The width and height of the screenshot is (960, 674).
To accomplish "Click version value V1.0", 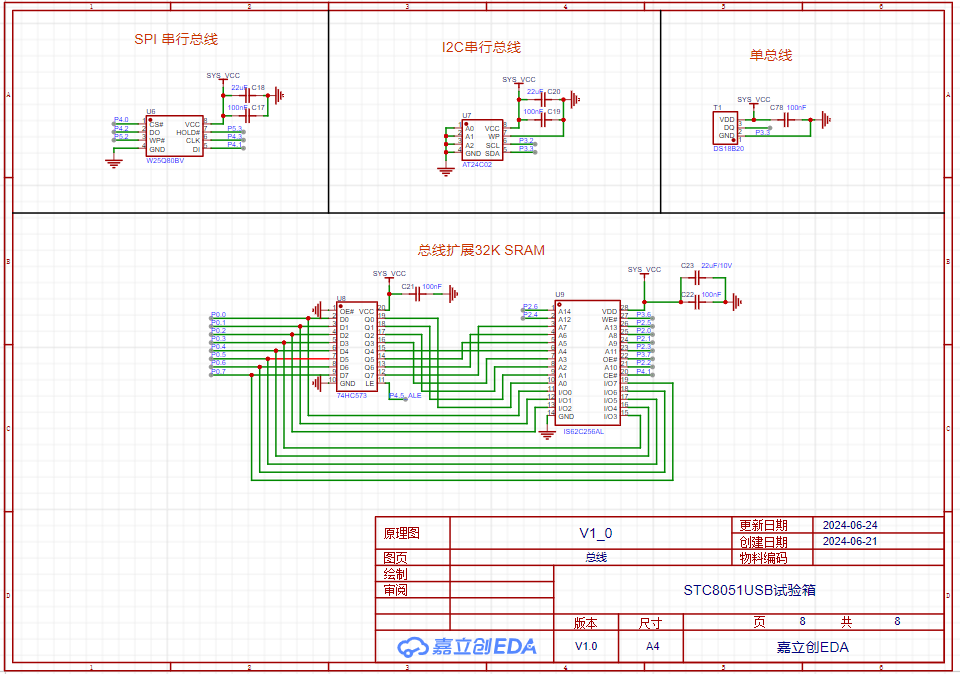I will [x=586, y=646].
